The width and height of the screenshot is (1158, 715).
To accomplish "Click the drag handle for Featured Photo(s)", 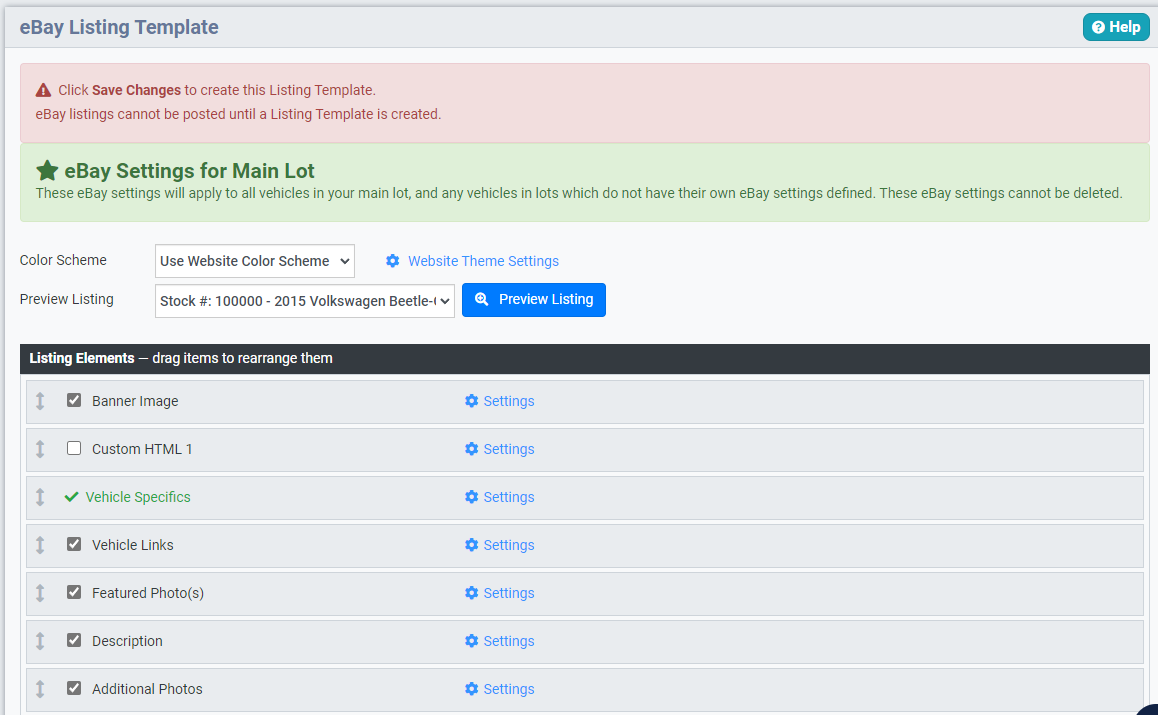I will click(x=40, y=593).
